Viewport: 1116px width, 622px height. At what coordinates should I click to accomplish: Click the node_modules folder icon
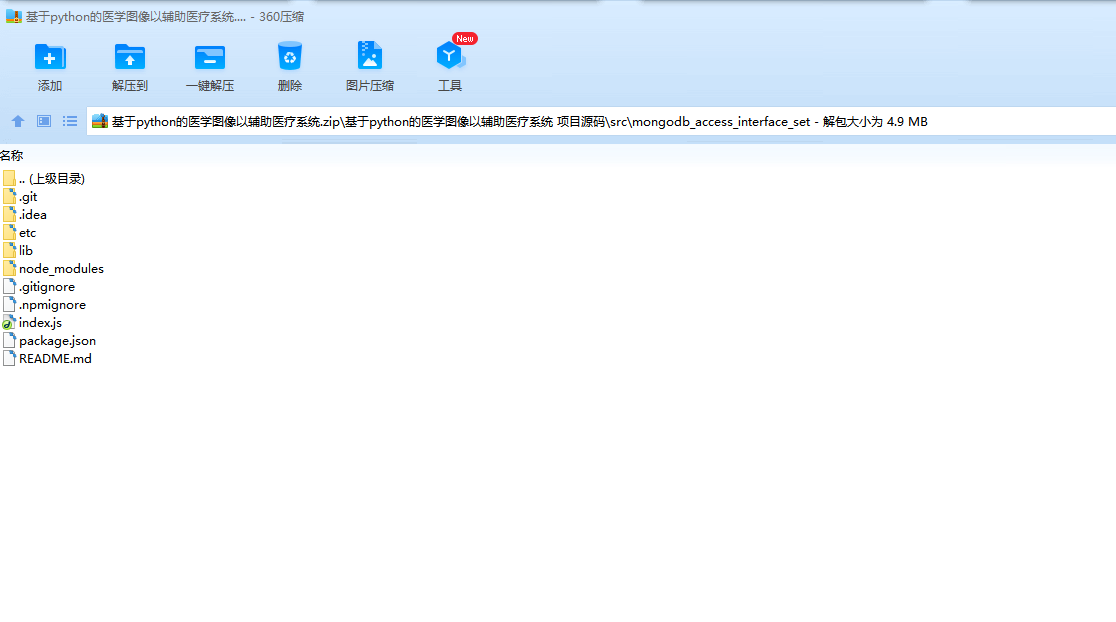9,268
